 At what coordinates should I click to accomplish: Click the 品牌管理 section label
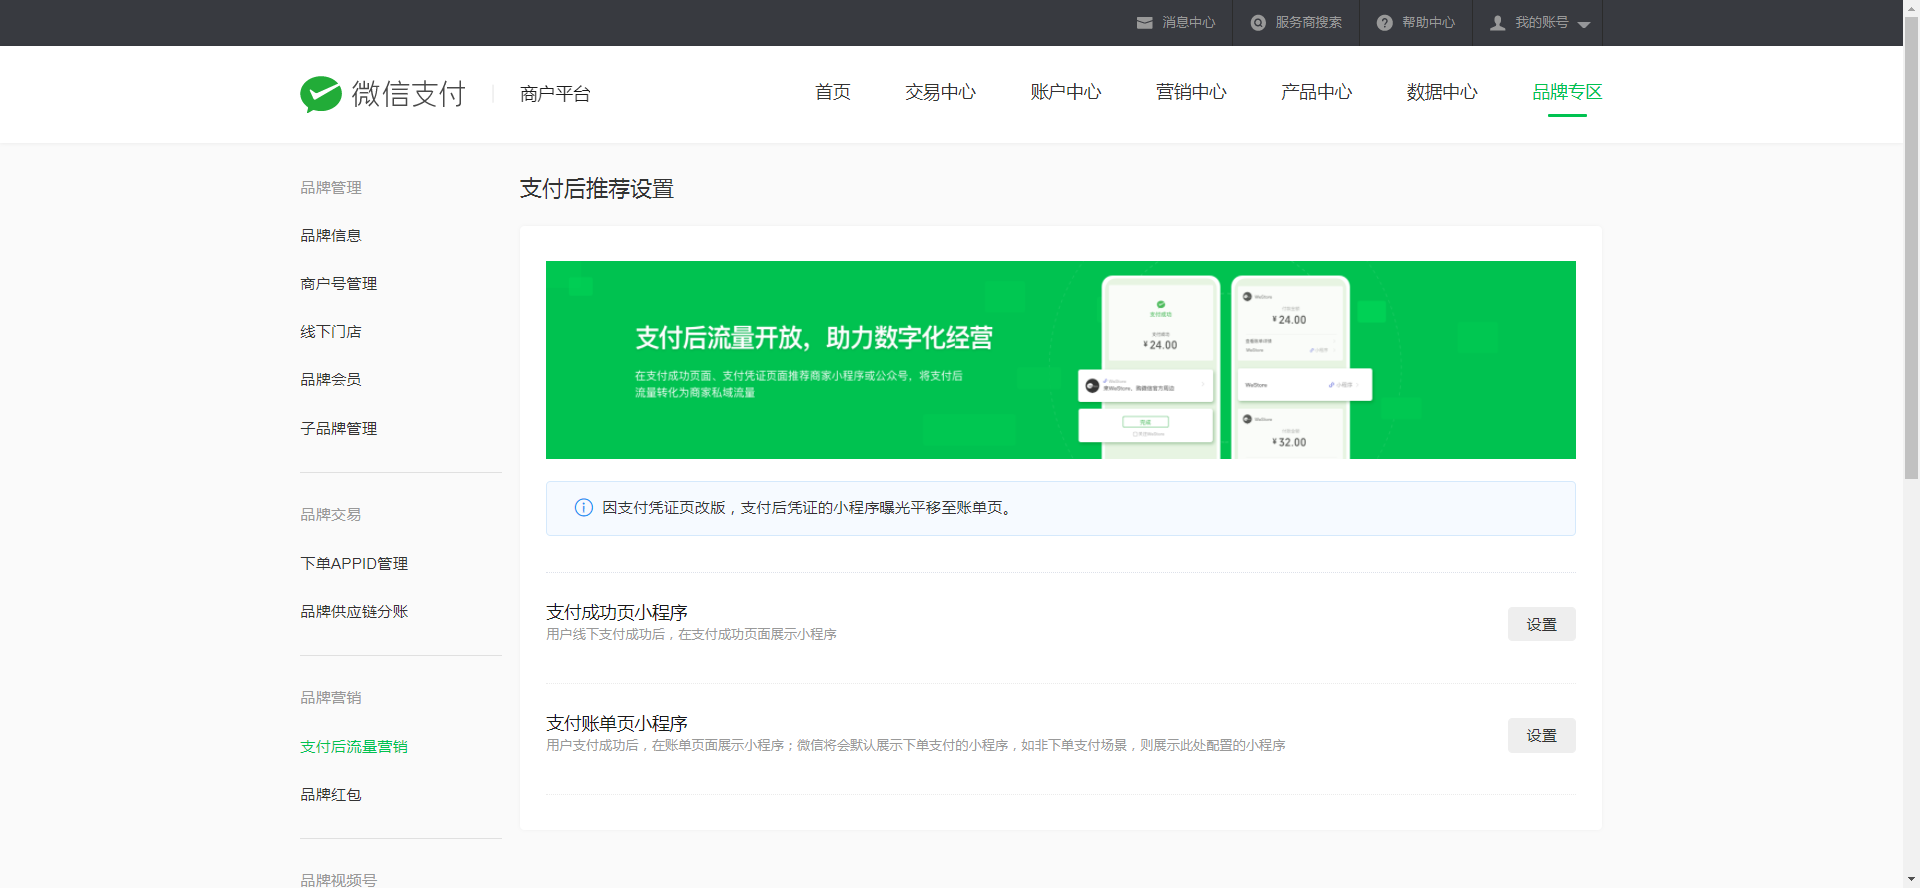coord(331,188)
